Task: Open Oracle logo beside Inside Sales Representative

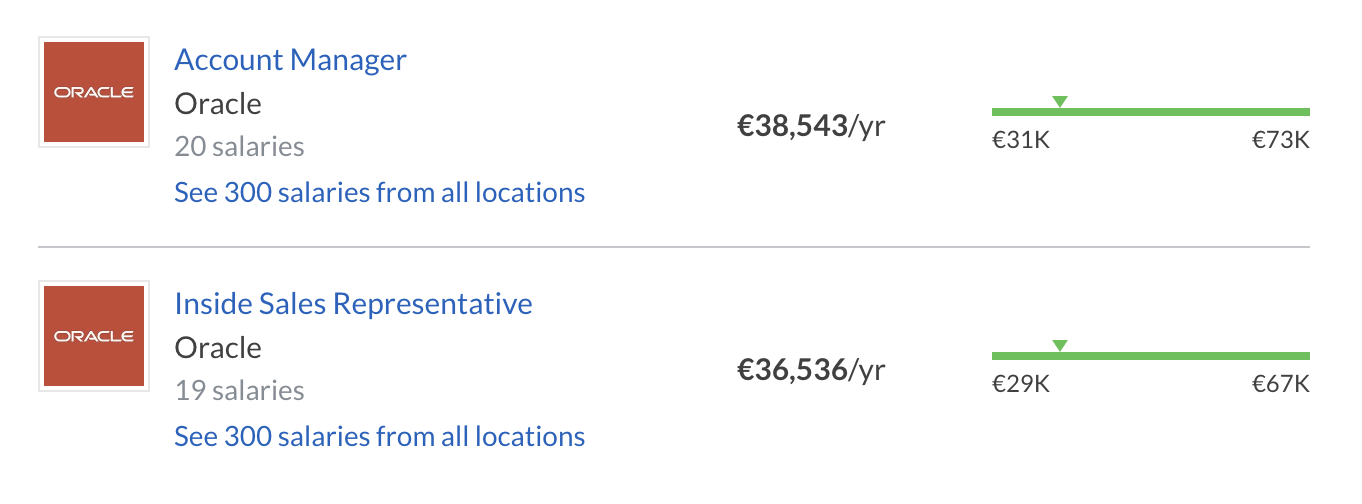Action: click(94, 336)
